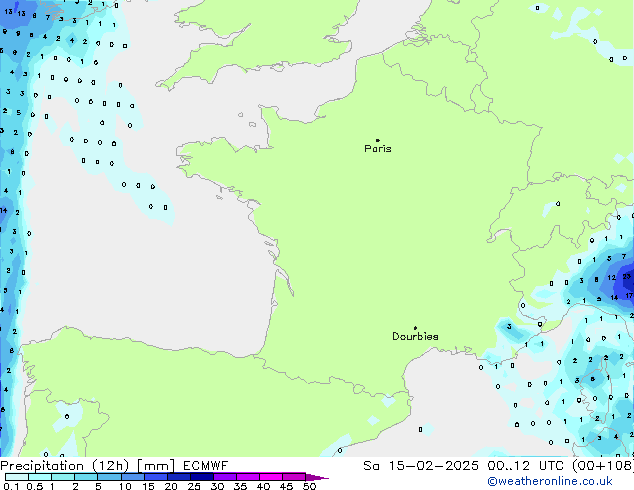The width and height of the screenshot is (634, 490).
Task: Select the 20–25 mm legend swatch
Action: coord(179,477)
